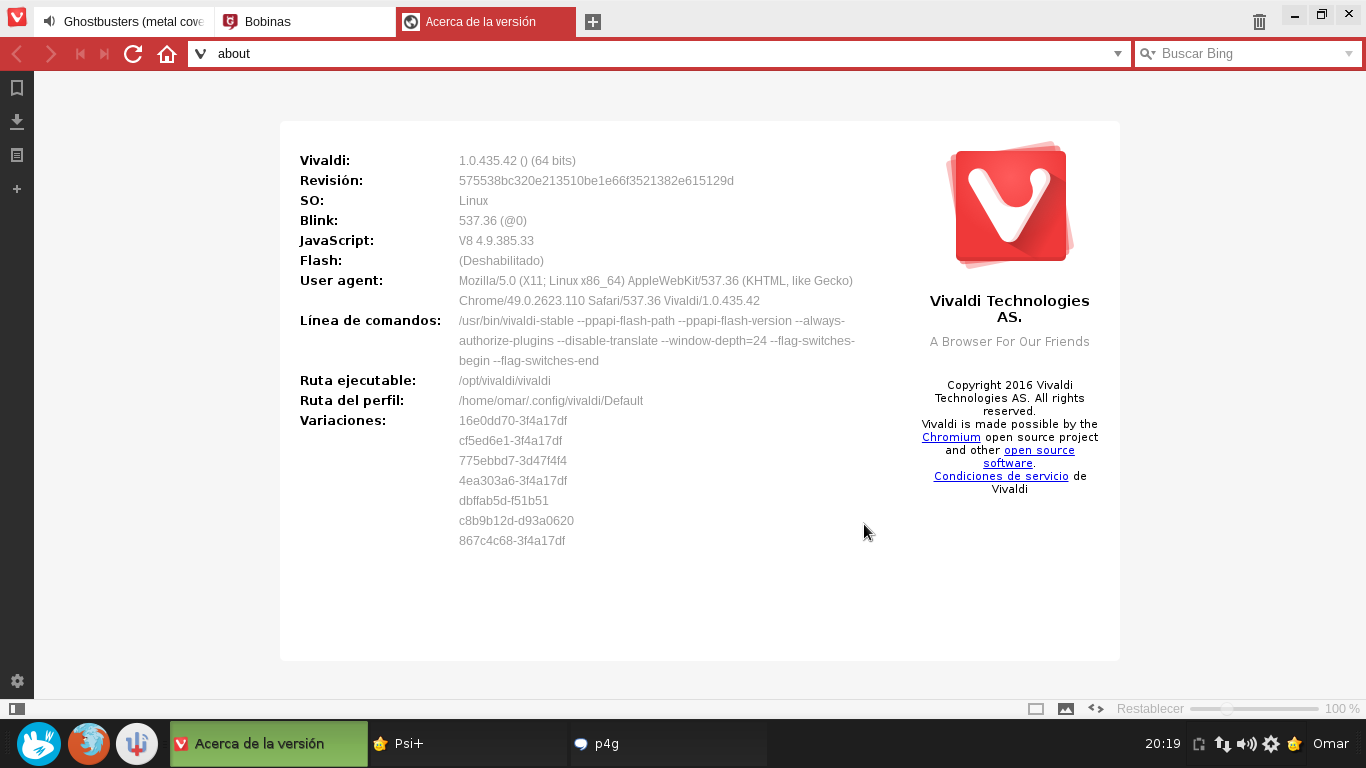Image resolution: width=1366 pixels, height=768 pixels.
Task: Open the Vivaldi menu logo button
Action: [16, 17]
